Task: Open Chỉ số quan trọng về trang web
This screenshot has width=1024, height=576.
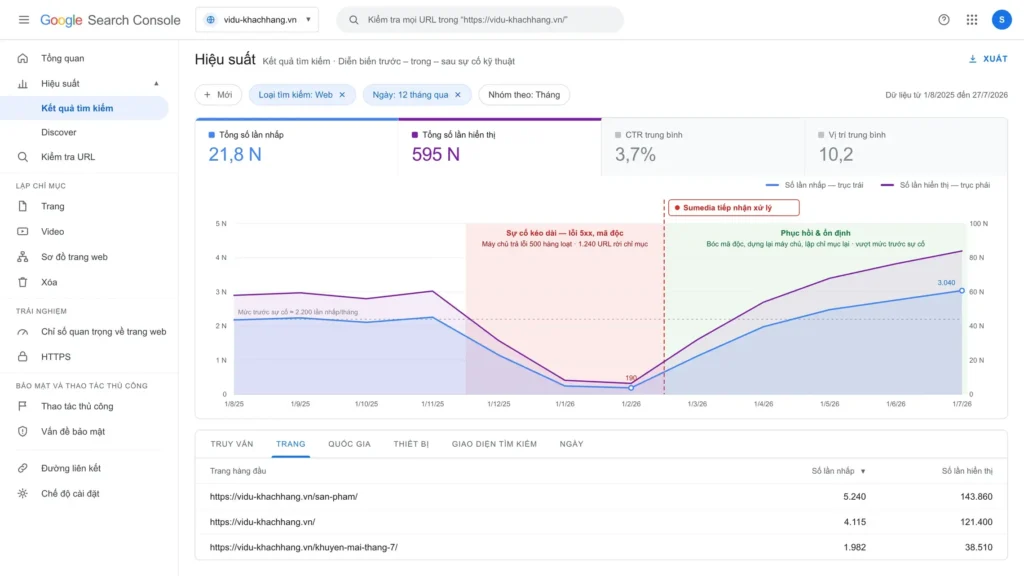Action: (x=104, y=332)
